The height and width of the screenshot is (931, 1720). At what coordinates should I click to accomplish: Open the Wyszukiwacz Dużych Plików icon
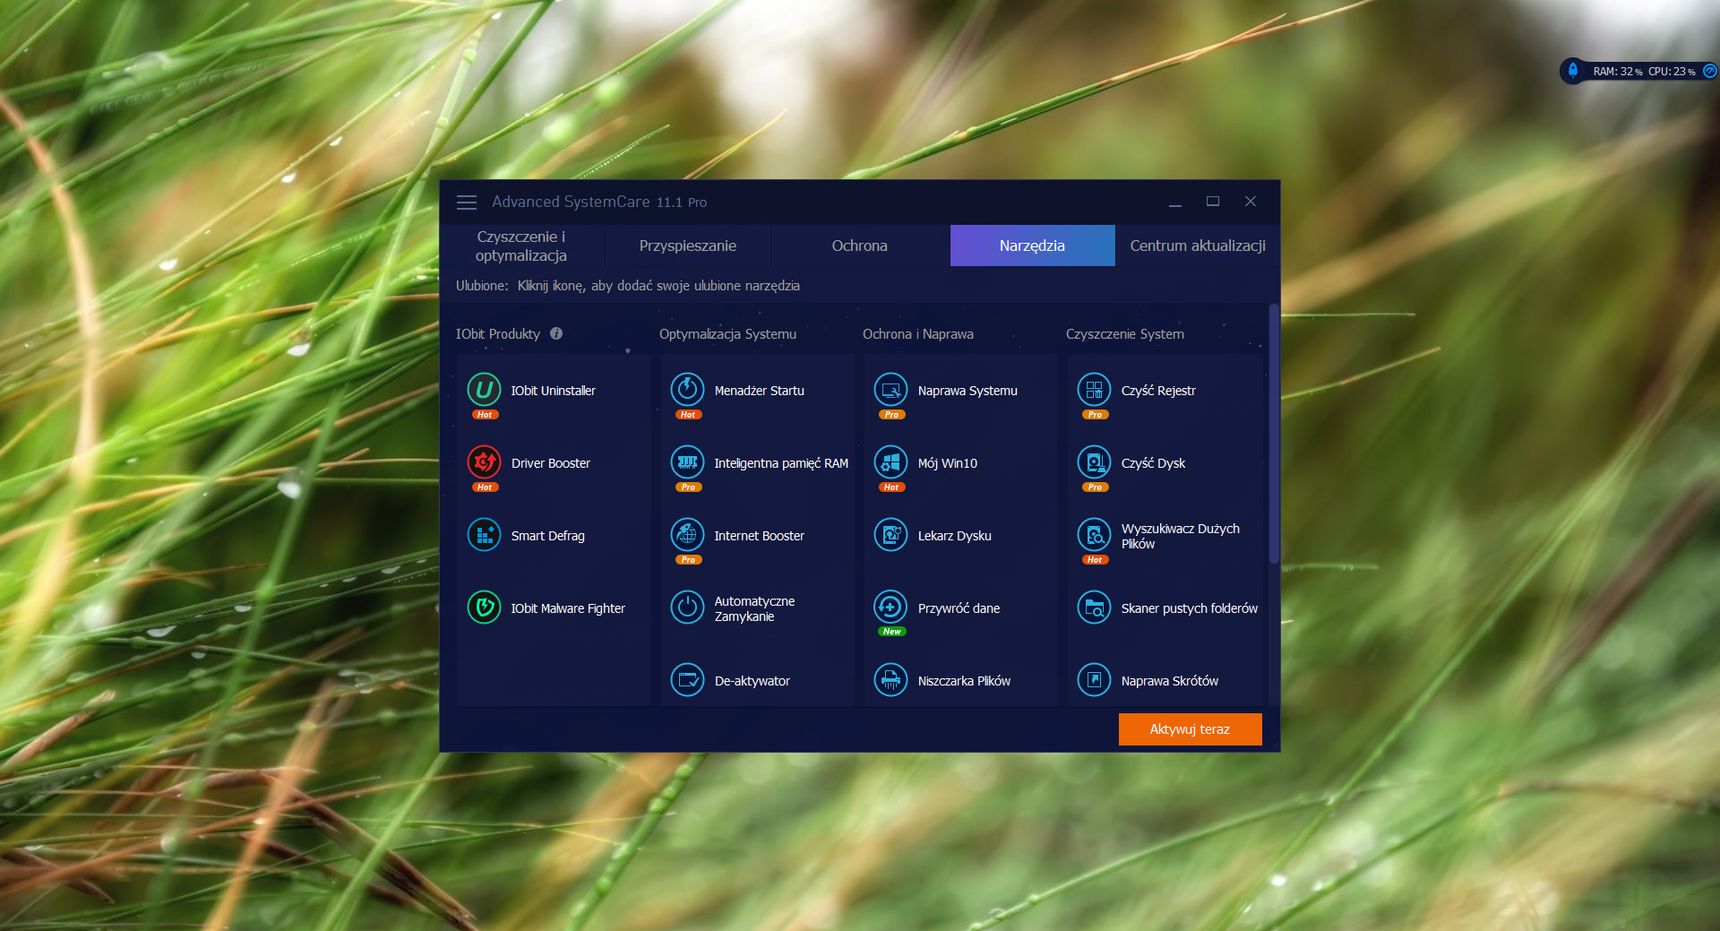click(x=1094, y=535)
